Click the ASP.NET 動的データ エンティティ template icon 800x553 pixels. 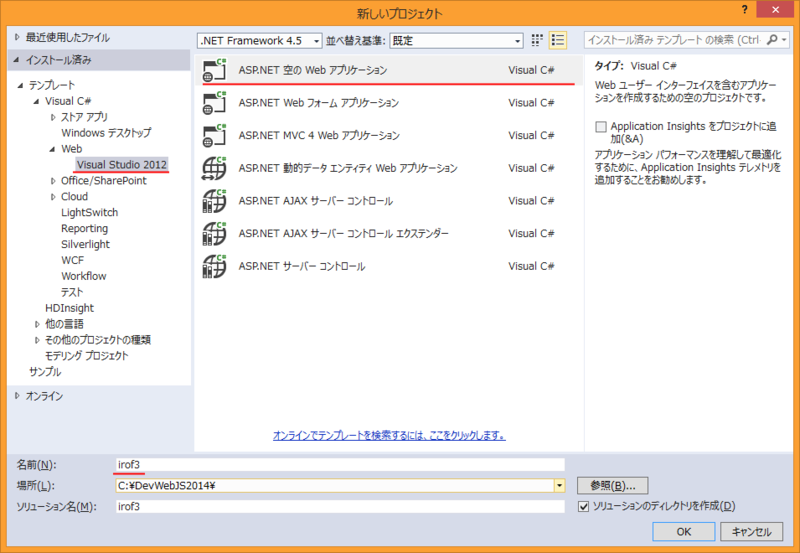pyautogui.click(x=214, y=168)
